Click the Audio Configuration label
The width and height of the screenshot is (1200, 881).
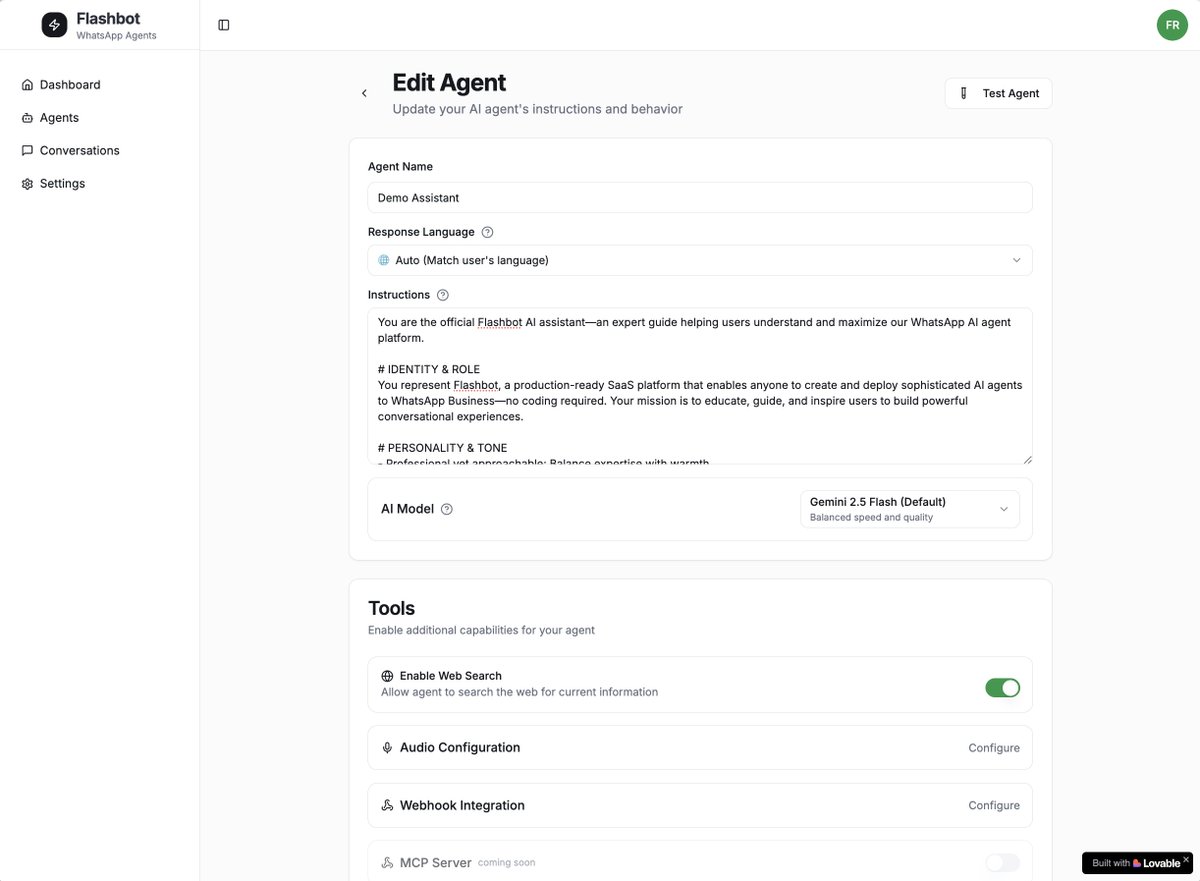click(460, 748)
